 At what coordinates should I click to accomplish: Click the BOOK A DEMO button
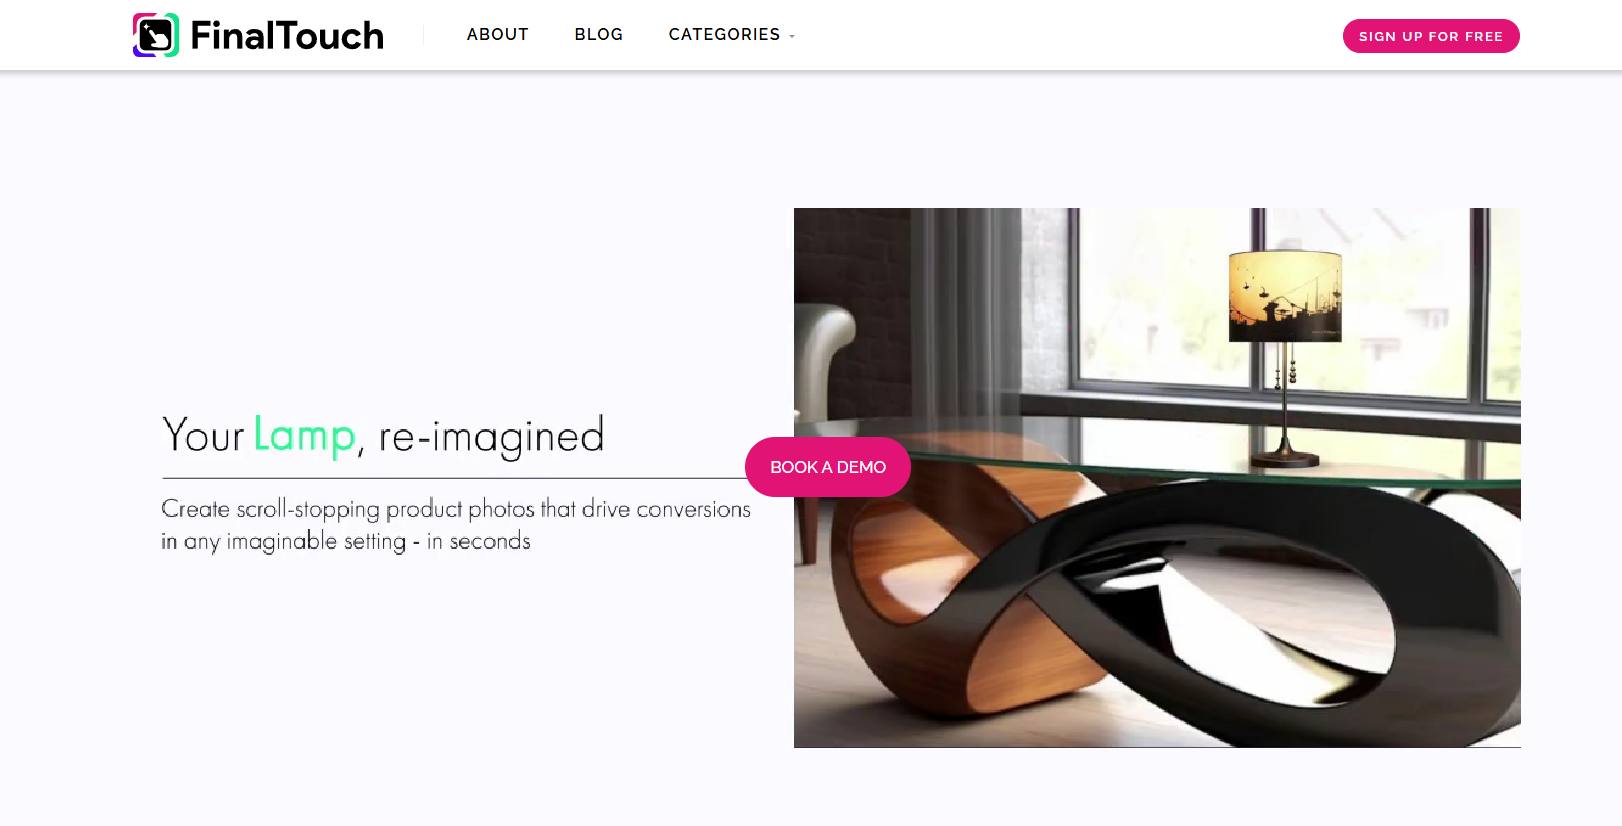[x=828, y=467]
